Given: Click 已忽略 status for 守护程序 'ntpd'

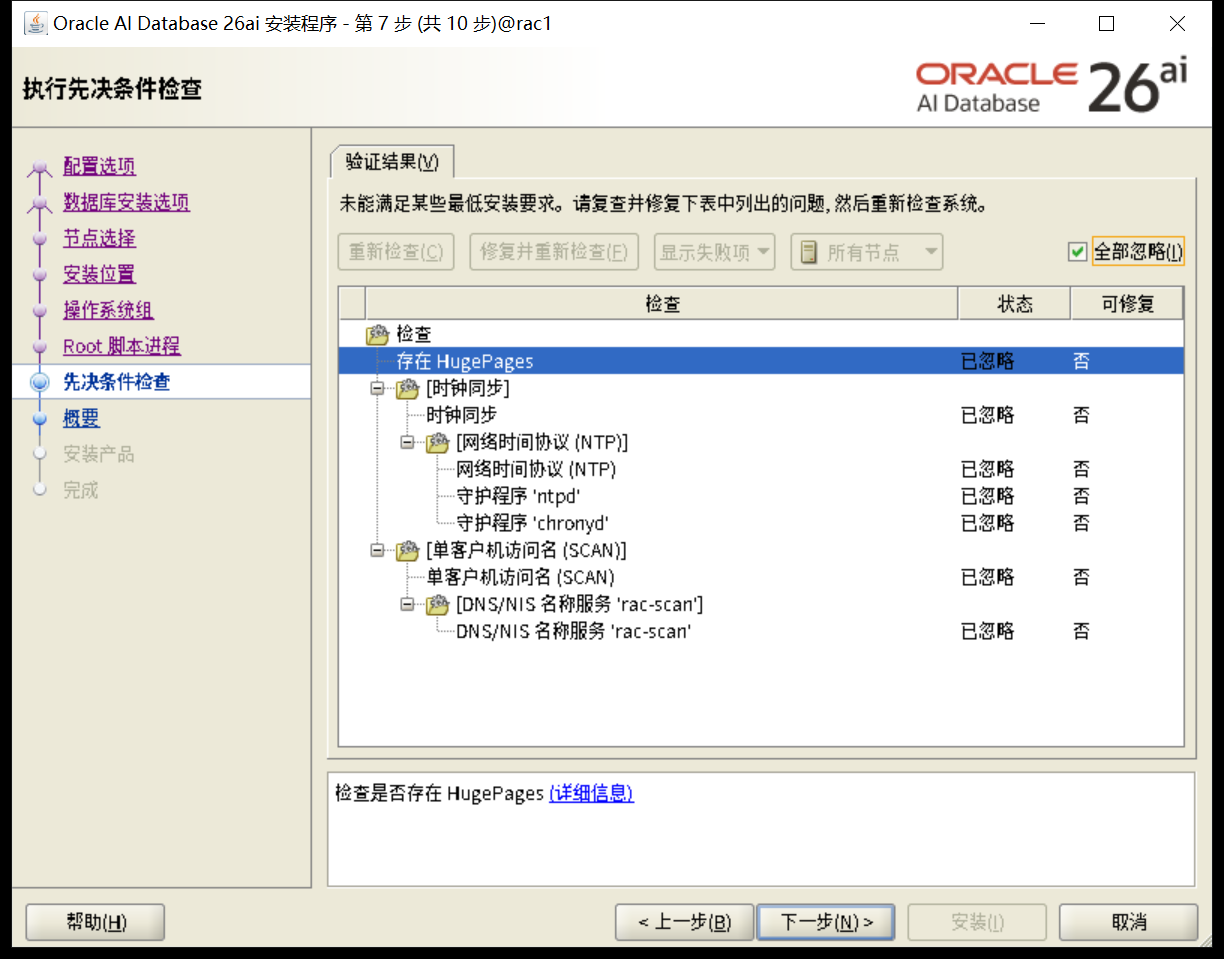Looking at the screenshot, I should tap(988, 496).
